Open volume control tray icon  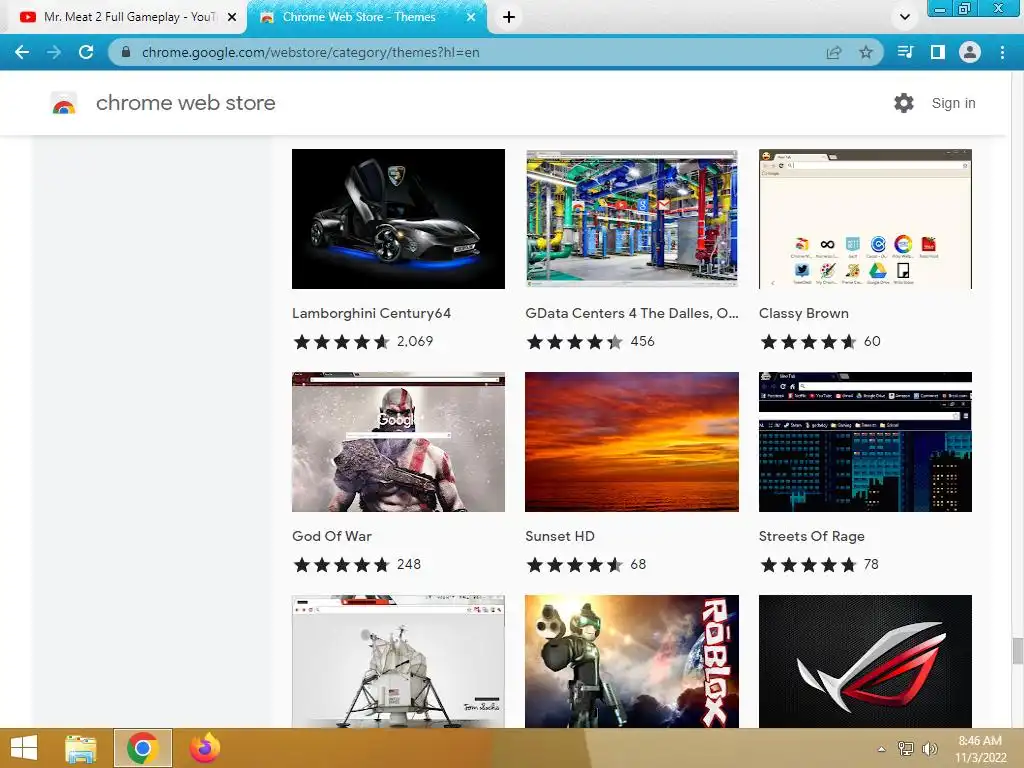[x=929, y=749]
